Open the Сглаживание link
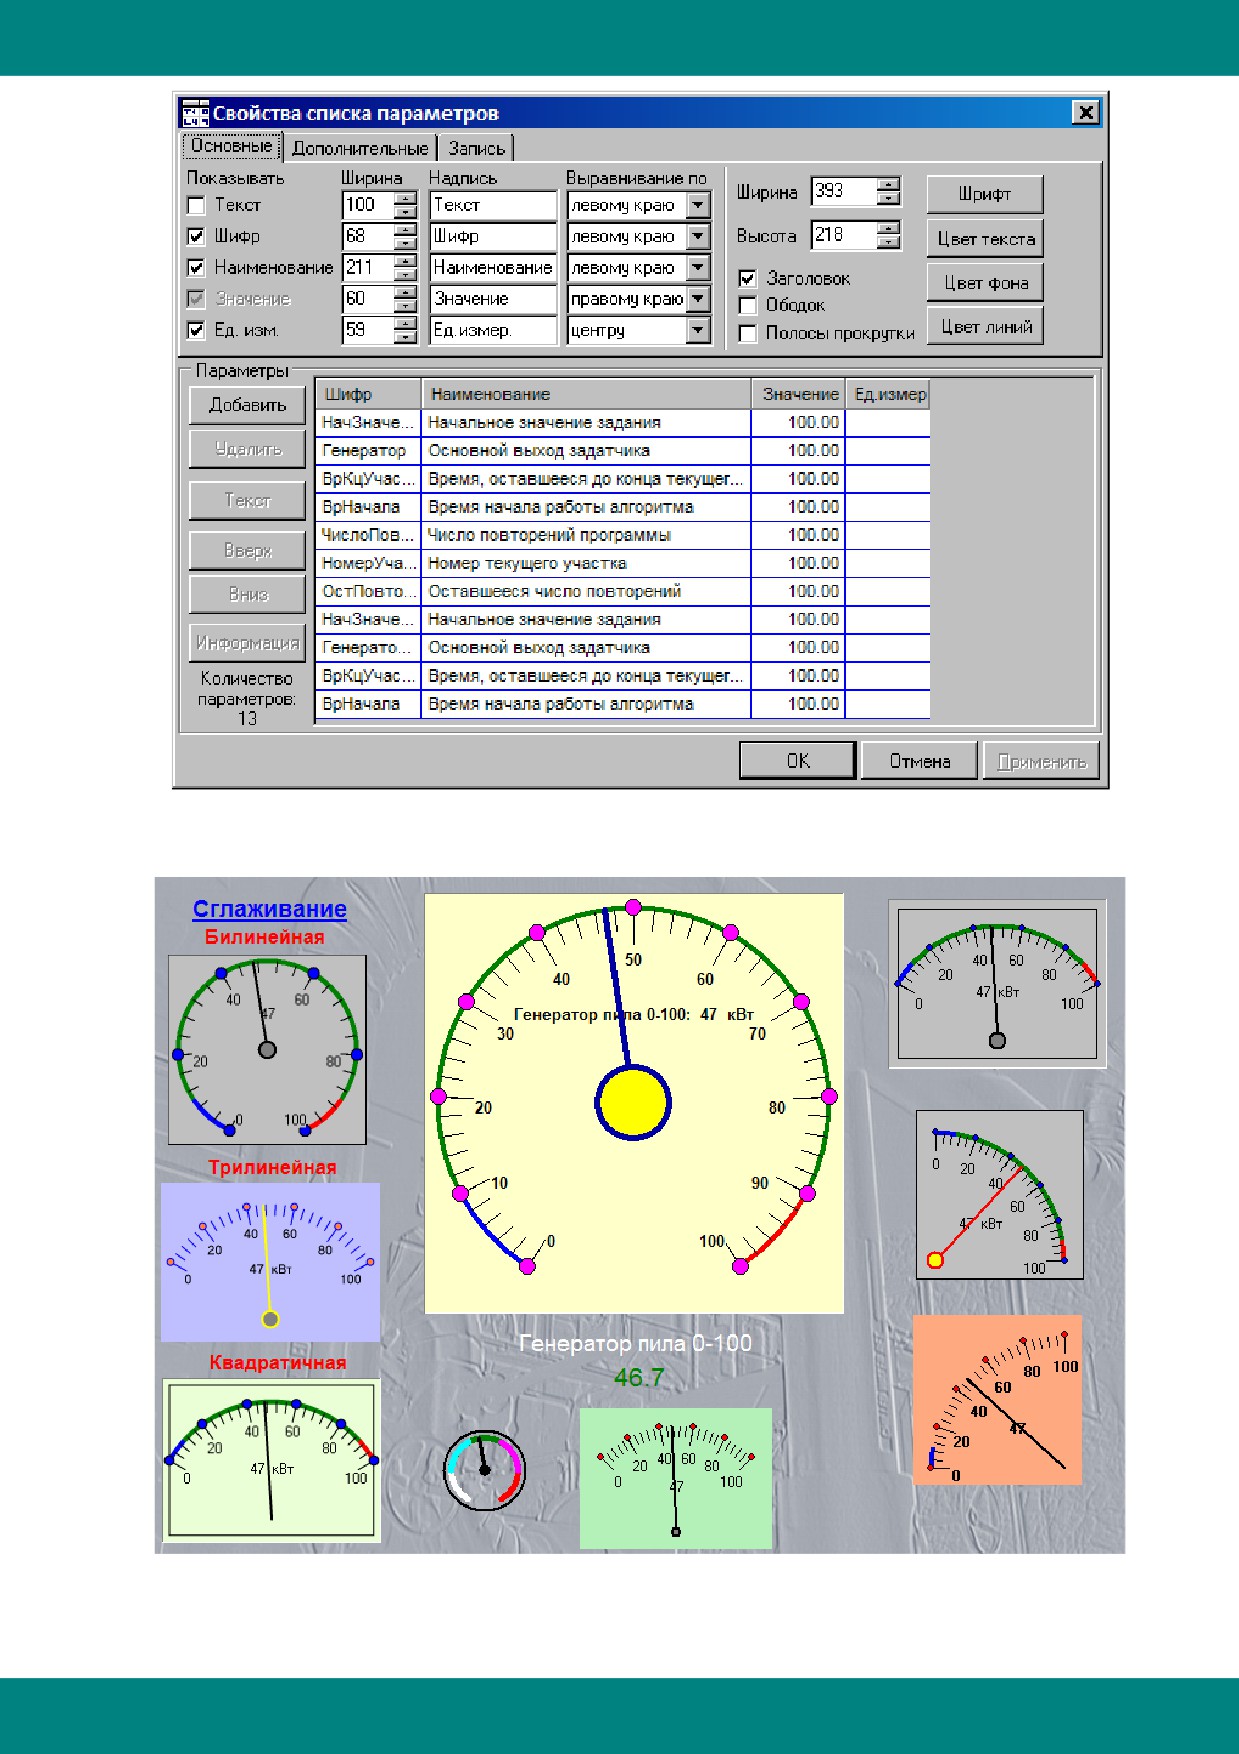 point(269,909)
